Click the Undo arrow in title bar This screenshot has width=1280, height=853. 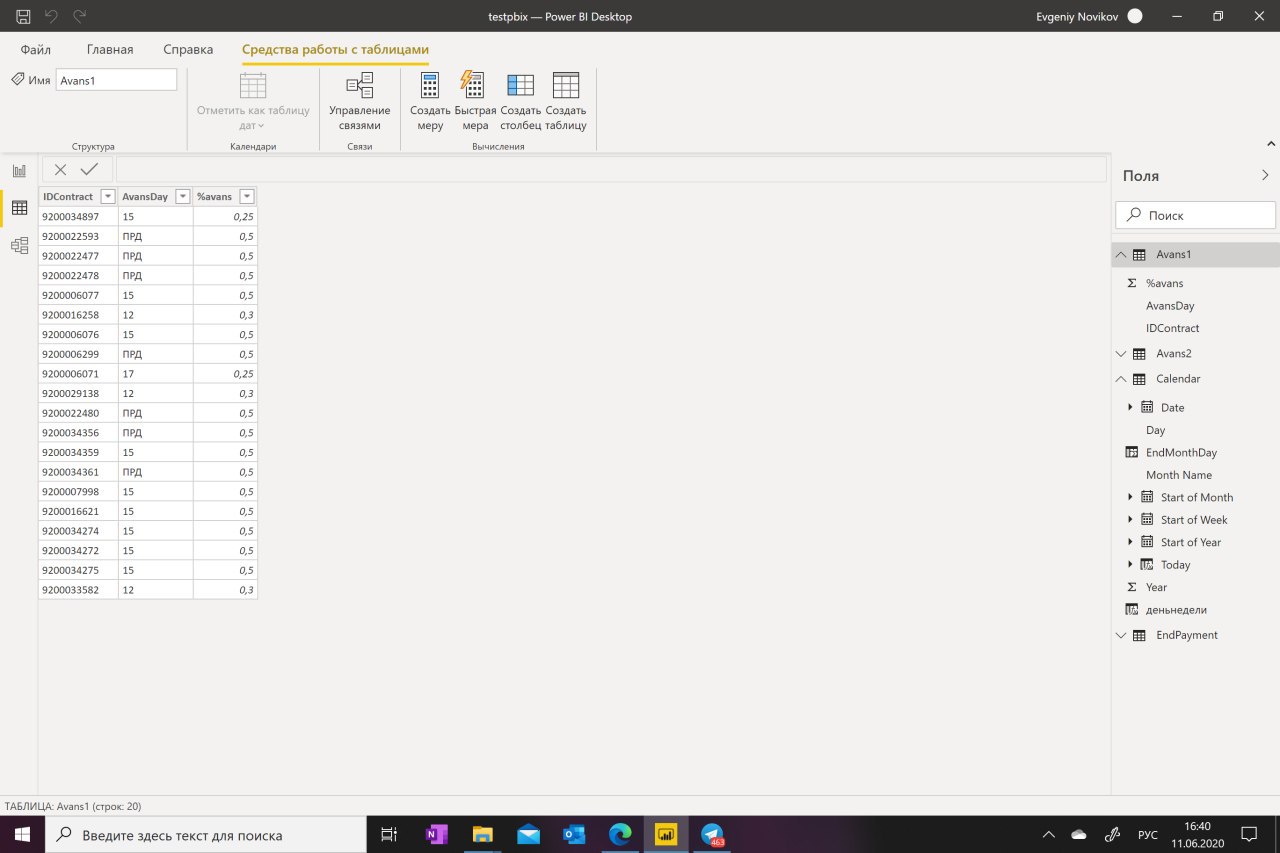coord(52,16)
